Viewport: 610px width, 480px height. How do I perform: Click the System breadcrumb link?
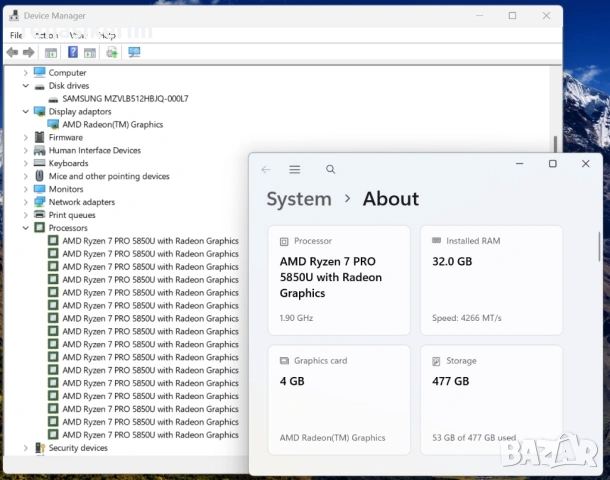coord(299,199)
